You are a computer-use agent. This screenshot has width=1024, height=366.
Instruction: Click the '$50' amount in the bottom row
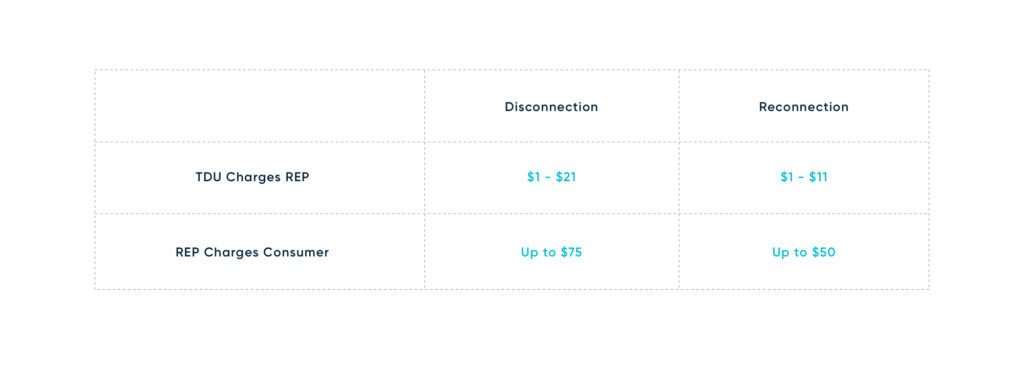pyautogui.click(x=824, y=252)
